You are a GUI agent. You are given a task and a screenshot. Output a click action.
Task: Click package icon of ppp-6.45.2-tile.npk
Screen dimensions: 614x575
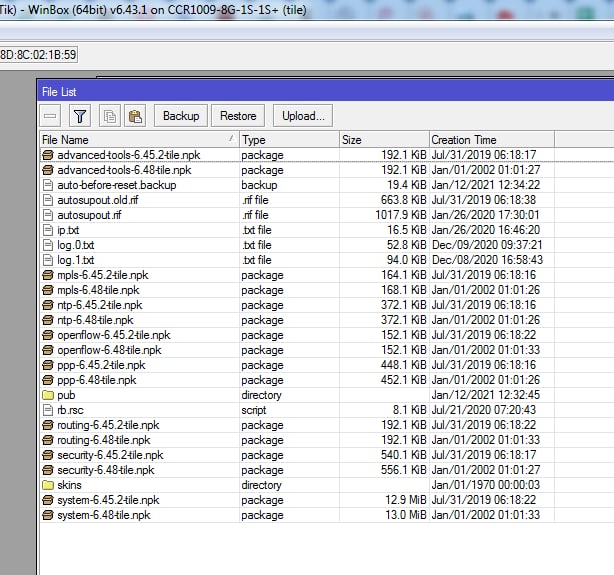[x=48, y=365]
